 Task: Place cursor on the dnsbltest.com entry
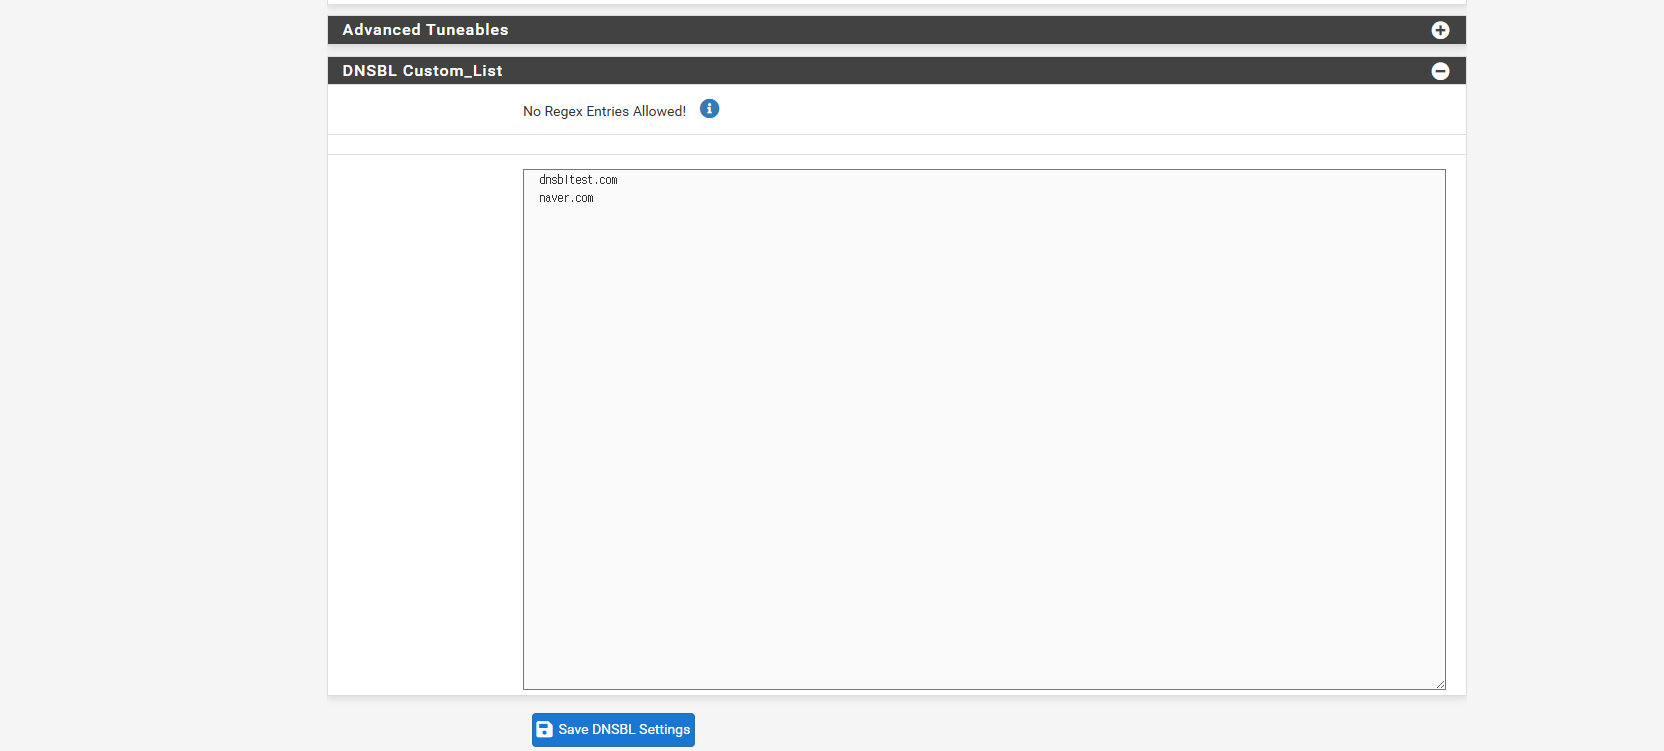coord(578,180)
